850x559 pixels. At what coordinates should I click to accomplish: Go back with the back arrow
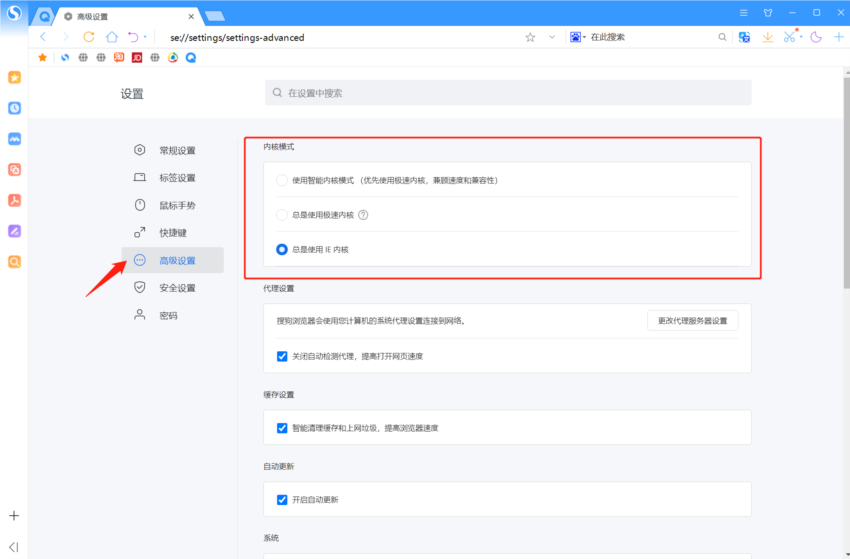(x=43, y=37)
